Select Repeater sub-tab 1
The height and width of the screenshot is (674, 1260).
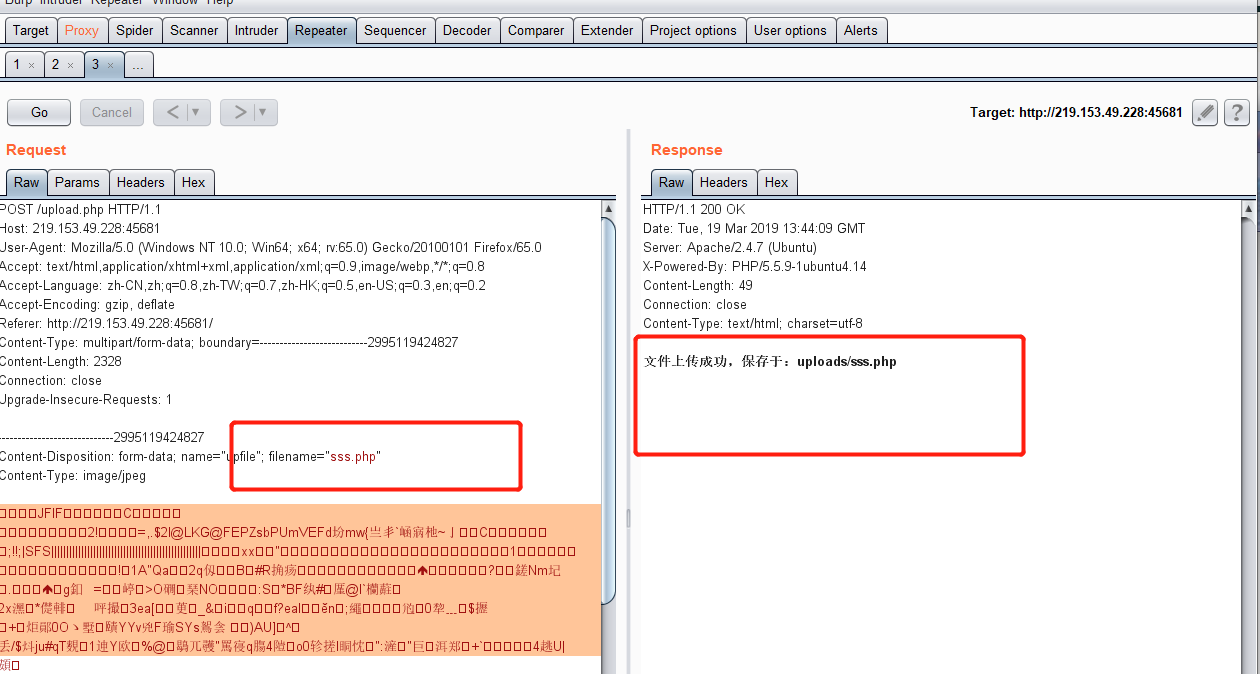[x=16, y=64]
